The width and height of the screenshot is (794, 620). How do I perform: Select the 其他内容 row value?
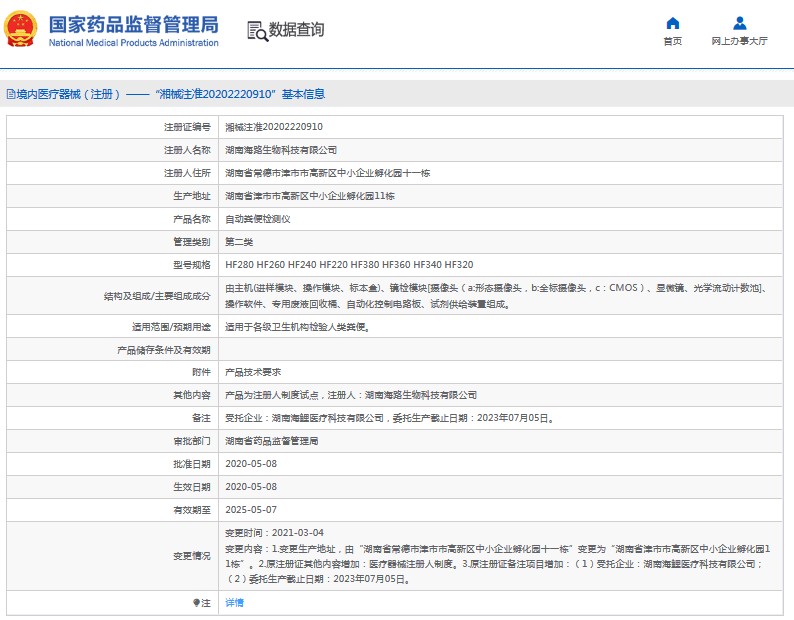(351, 395)
